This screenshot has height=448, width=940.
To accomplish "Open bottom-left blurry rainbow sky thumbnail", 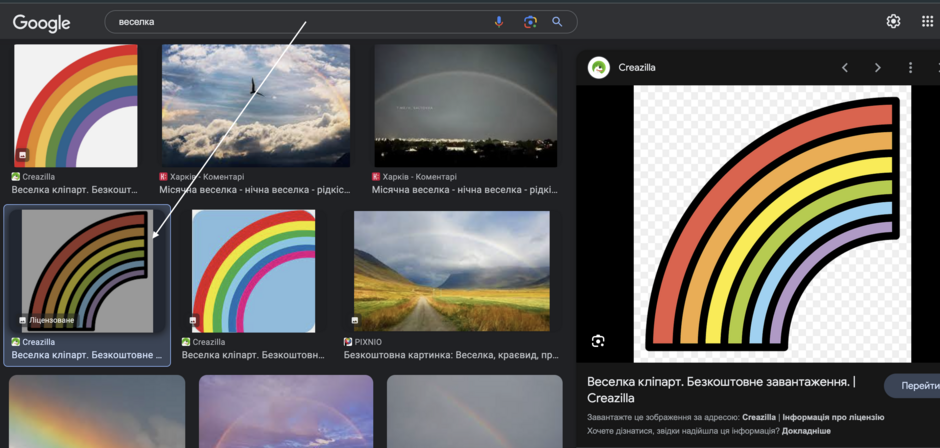I will (97, 411).
